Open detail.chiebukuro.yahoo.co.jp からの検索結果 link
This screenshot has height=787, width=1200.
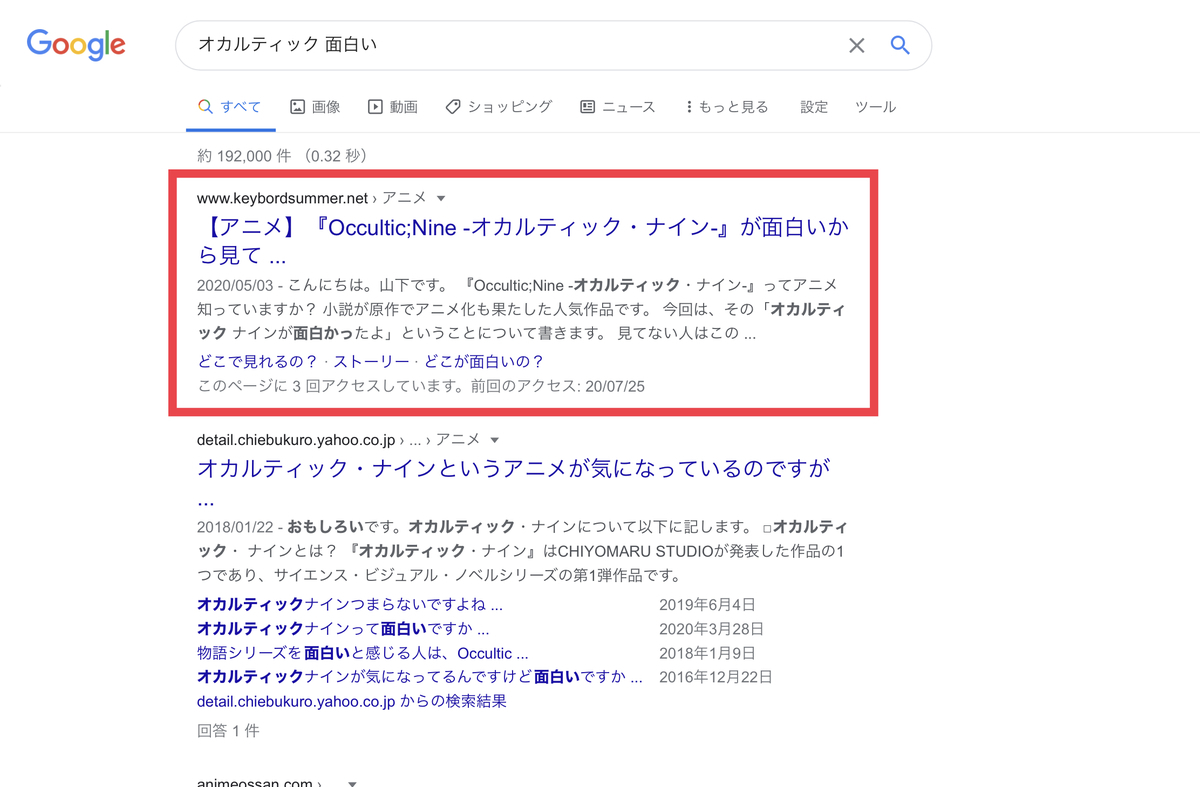(352, 702)
